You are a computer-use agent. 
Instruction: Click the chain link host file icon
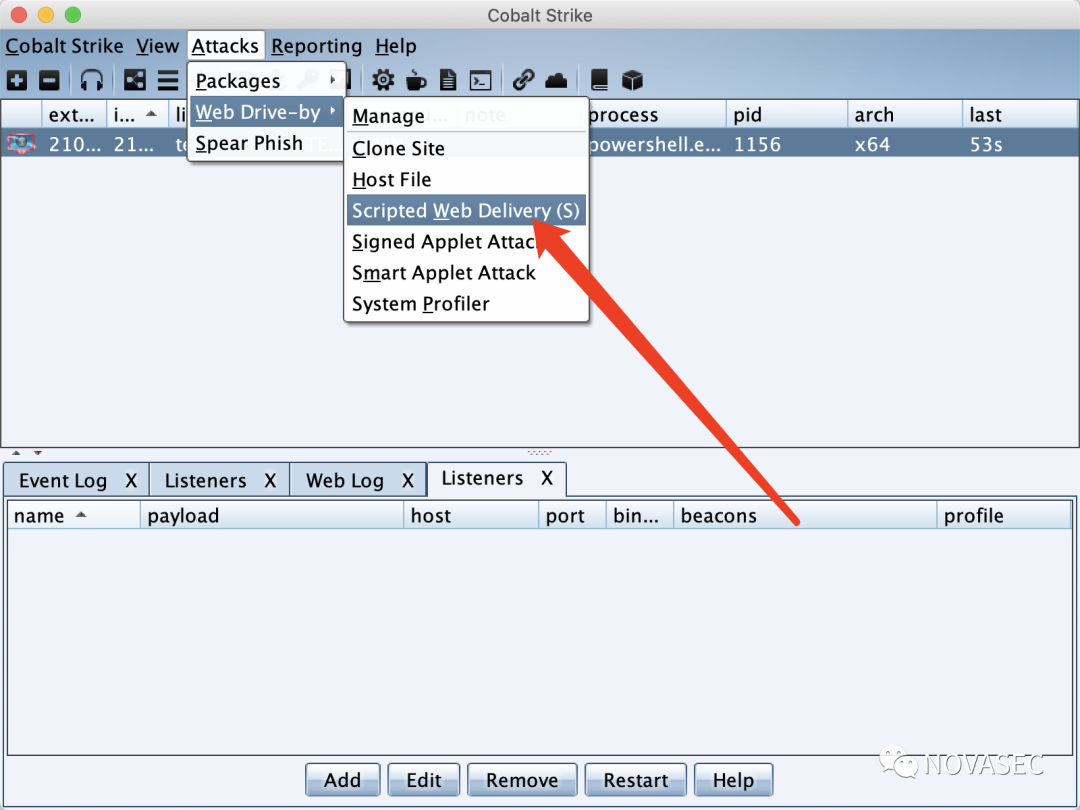[523, 81]
